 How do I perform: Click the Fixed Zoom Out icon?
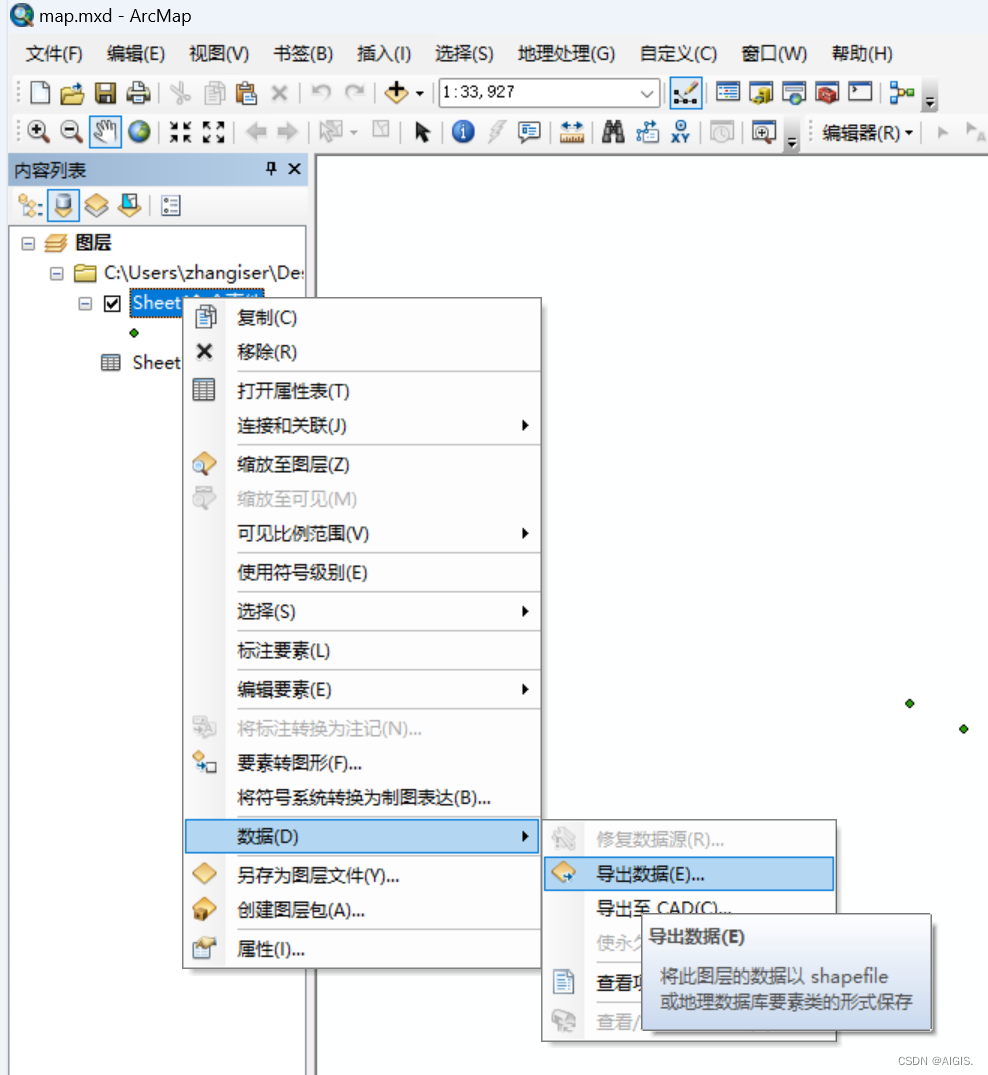[x=213, y=132]
